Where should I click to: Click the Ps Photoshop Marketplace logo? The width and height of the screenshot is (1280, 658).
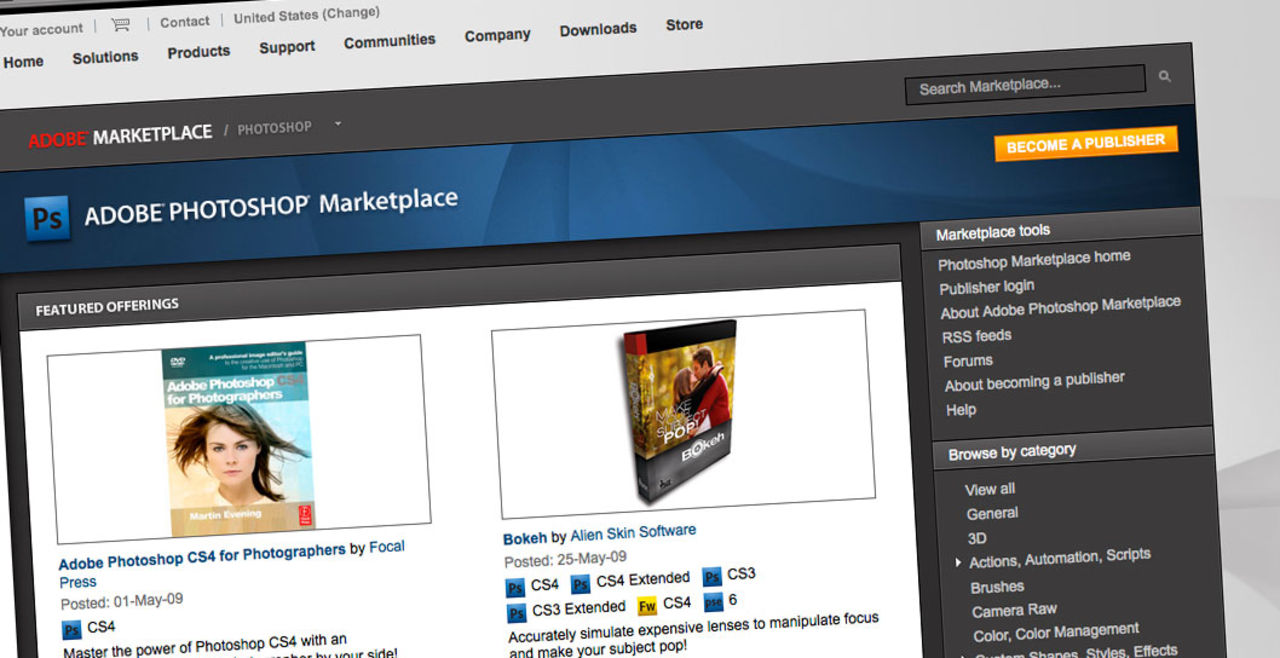48,218
